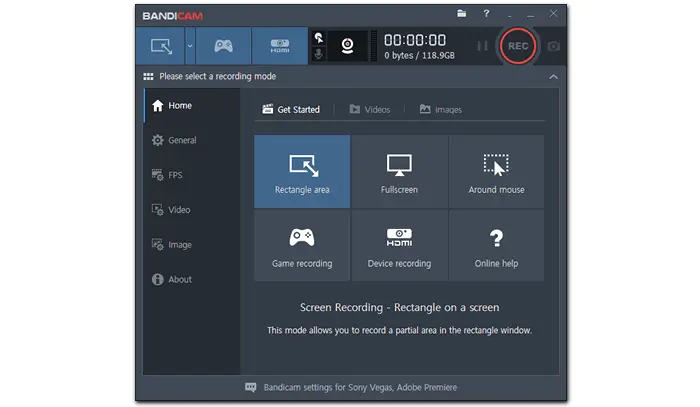Image resolution: width=700 pixels, height=407 pixels.
Task: Choose the Fullscreen recording tile
Action: [400, 171]
